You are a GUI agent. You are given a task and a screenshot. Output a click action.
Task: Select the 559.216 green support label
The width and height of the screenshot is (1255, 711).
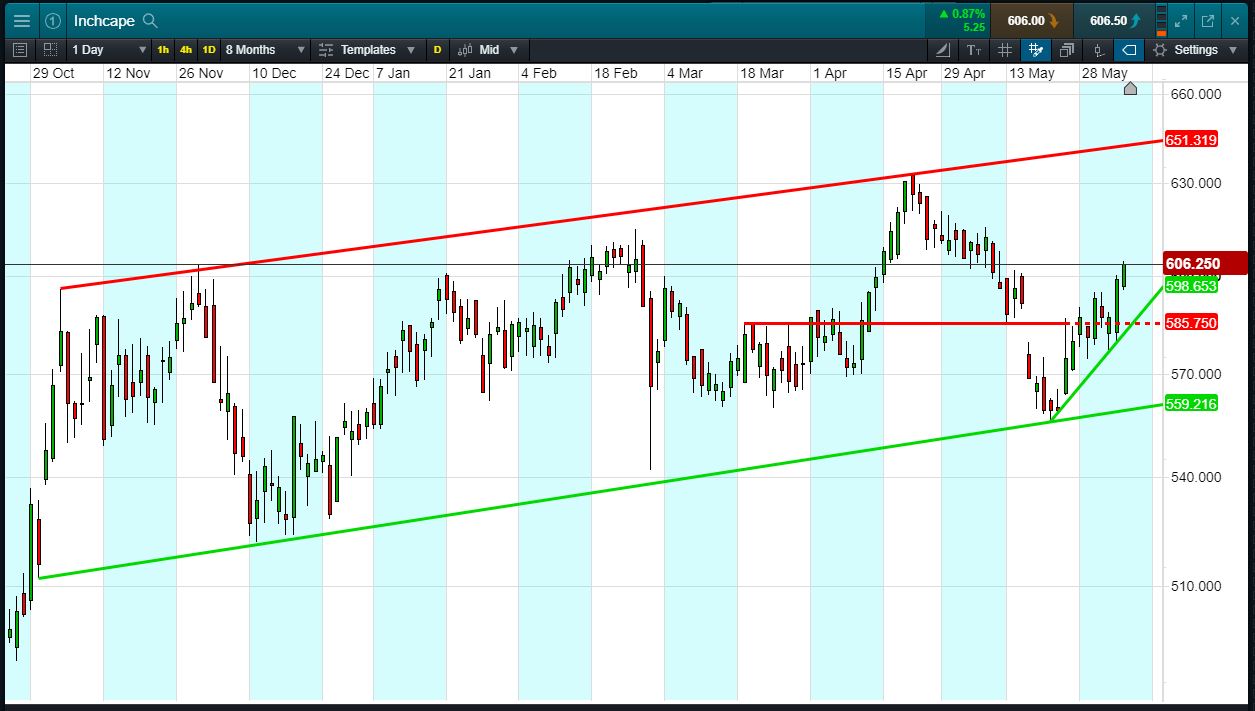point(1192,403)
